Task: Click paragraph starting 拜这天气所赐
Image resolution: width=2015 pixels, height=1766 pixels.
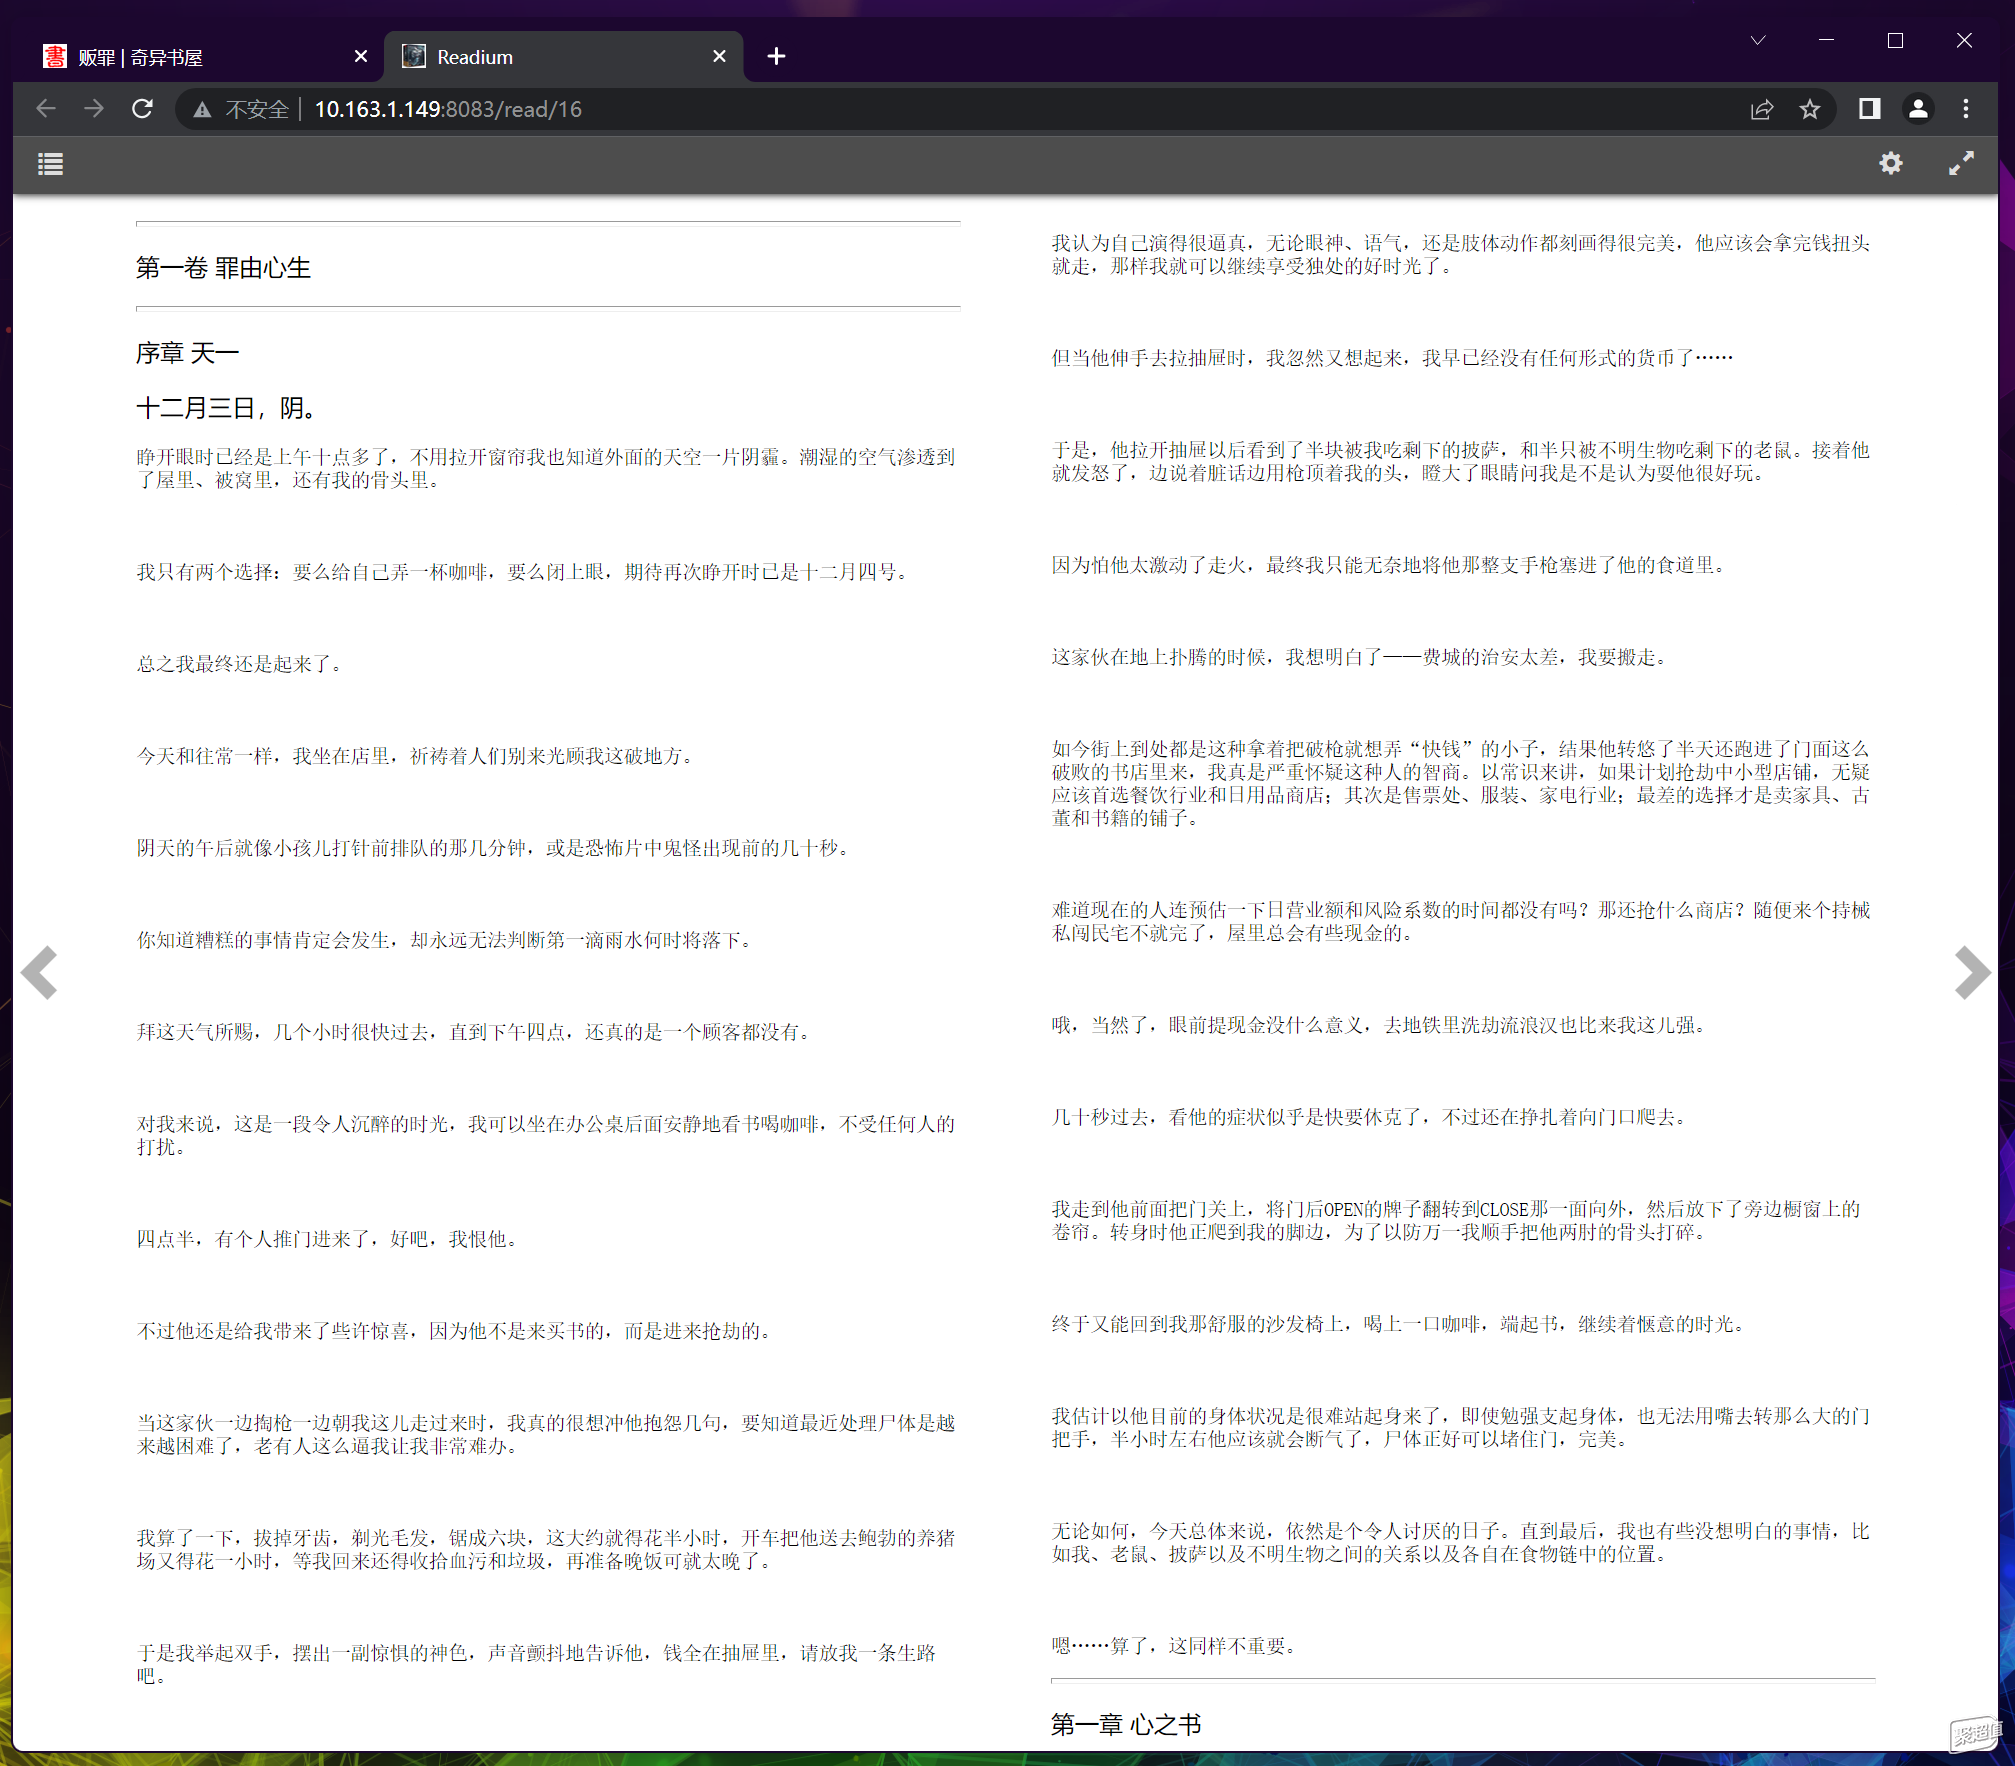Action: point(474,1032)
